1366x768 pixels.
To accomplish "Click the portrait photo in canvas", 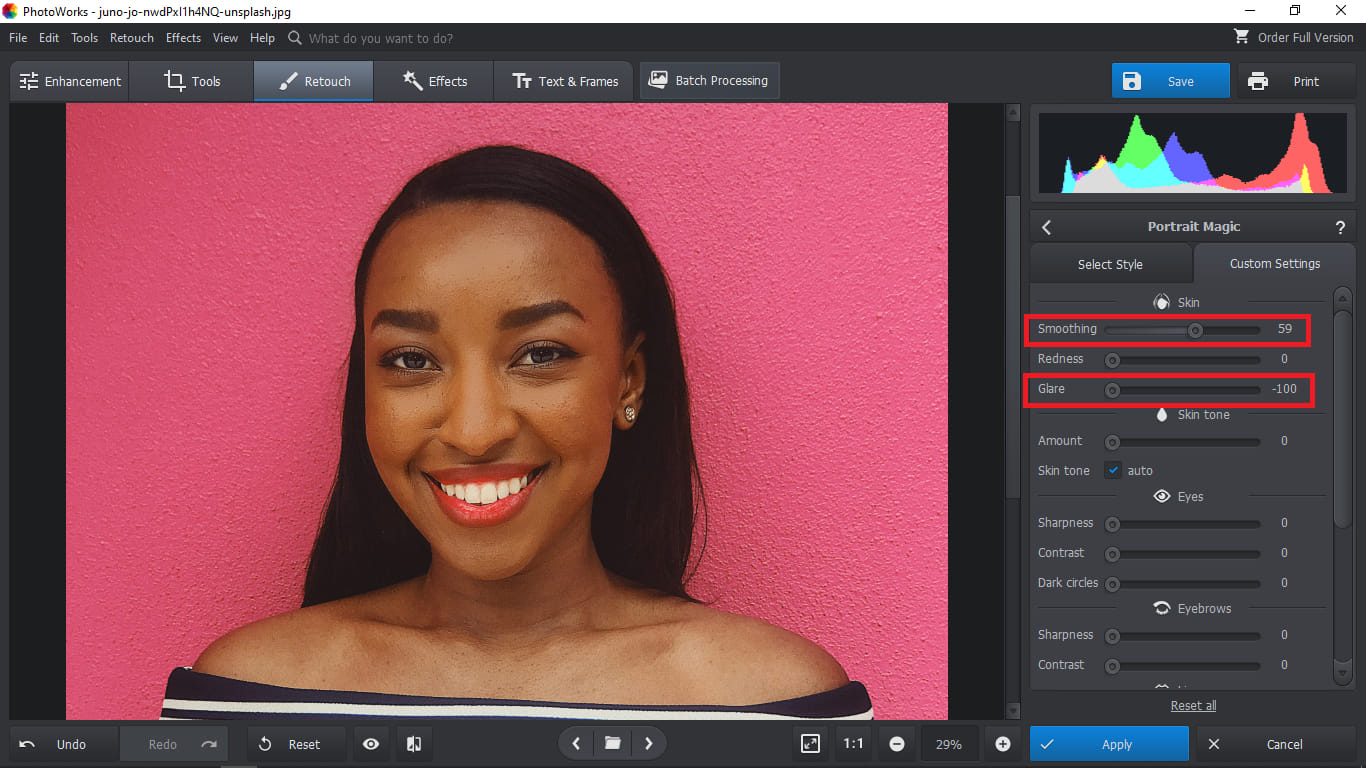I will (x=507, y=411).
